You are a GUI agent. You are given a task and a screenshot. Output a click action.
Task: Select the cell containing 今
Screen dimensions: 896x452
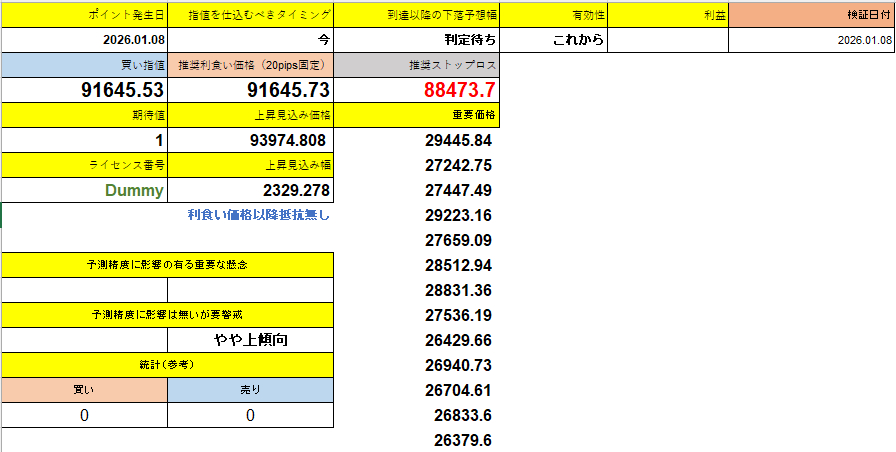(251, 40)
